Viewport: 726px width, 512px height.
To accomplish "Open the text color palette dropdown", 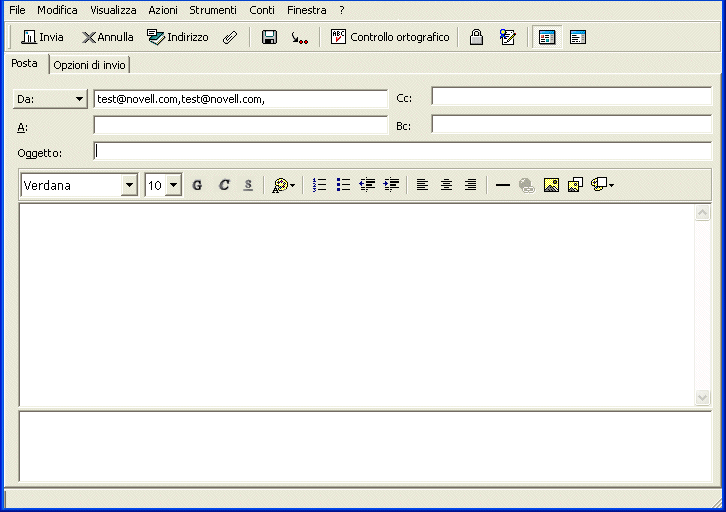I will click(283, 185).
